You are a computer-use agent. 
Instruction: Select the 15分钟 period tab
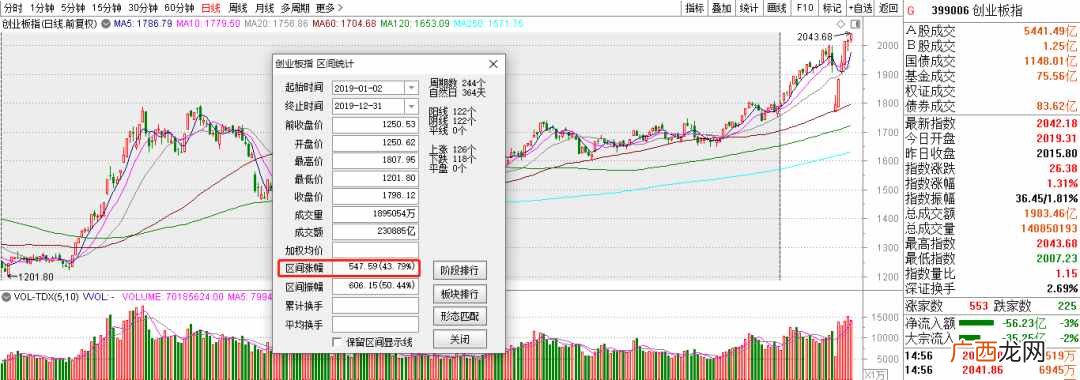point(107,8)
